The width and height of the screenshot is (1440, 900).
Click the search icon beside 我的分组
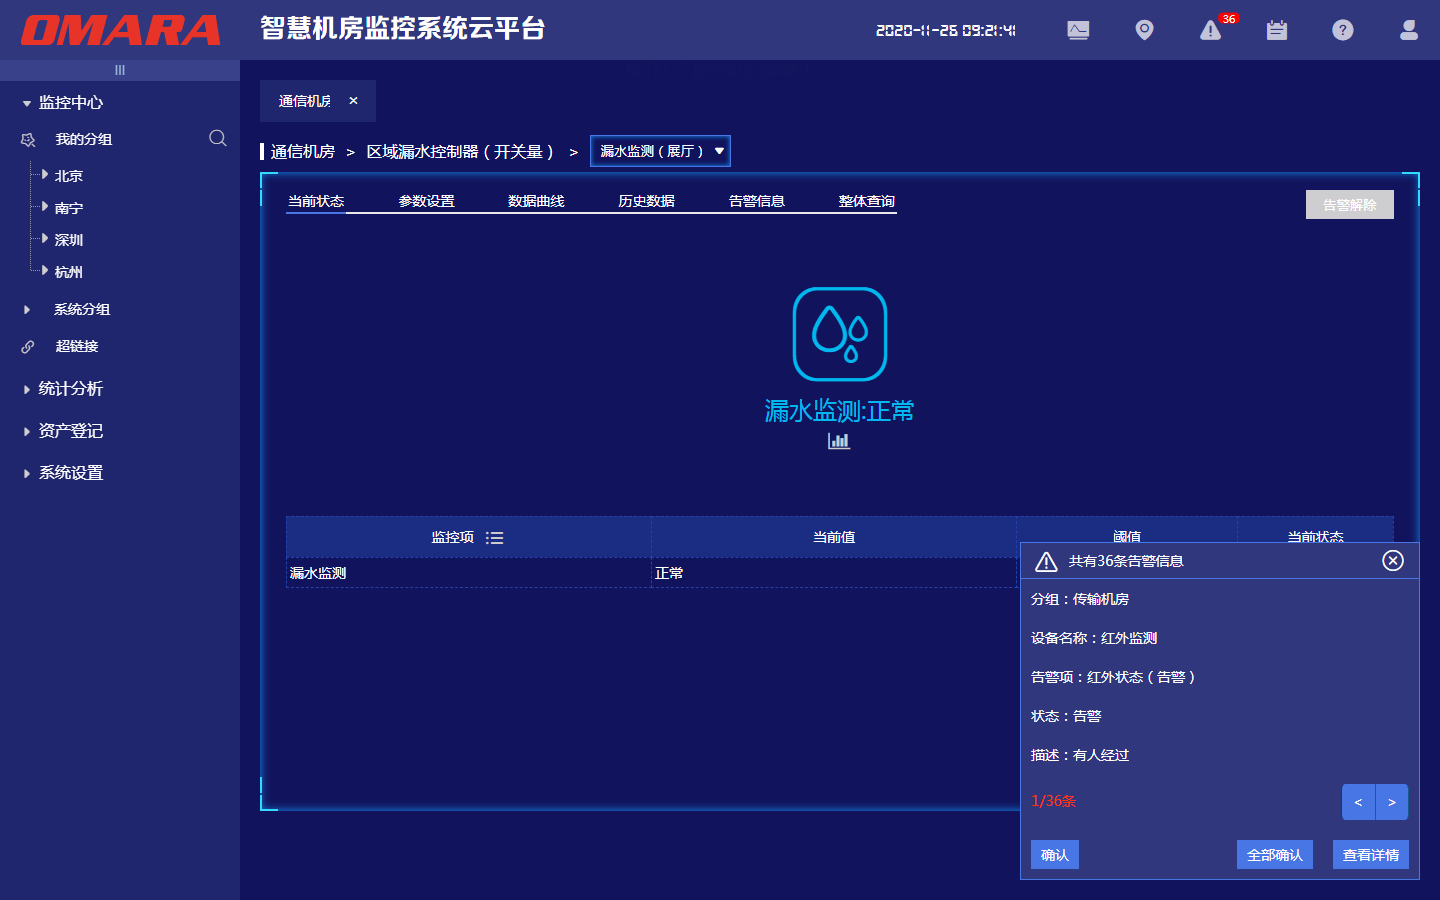[x=217, y=139]
